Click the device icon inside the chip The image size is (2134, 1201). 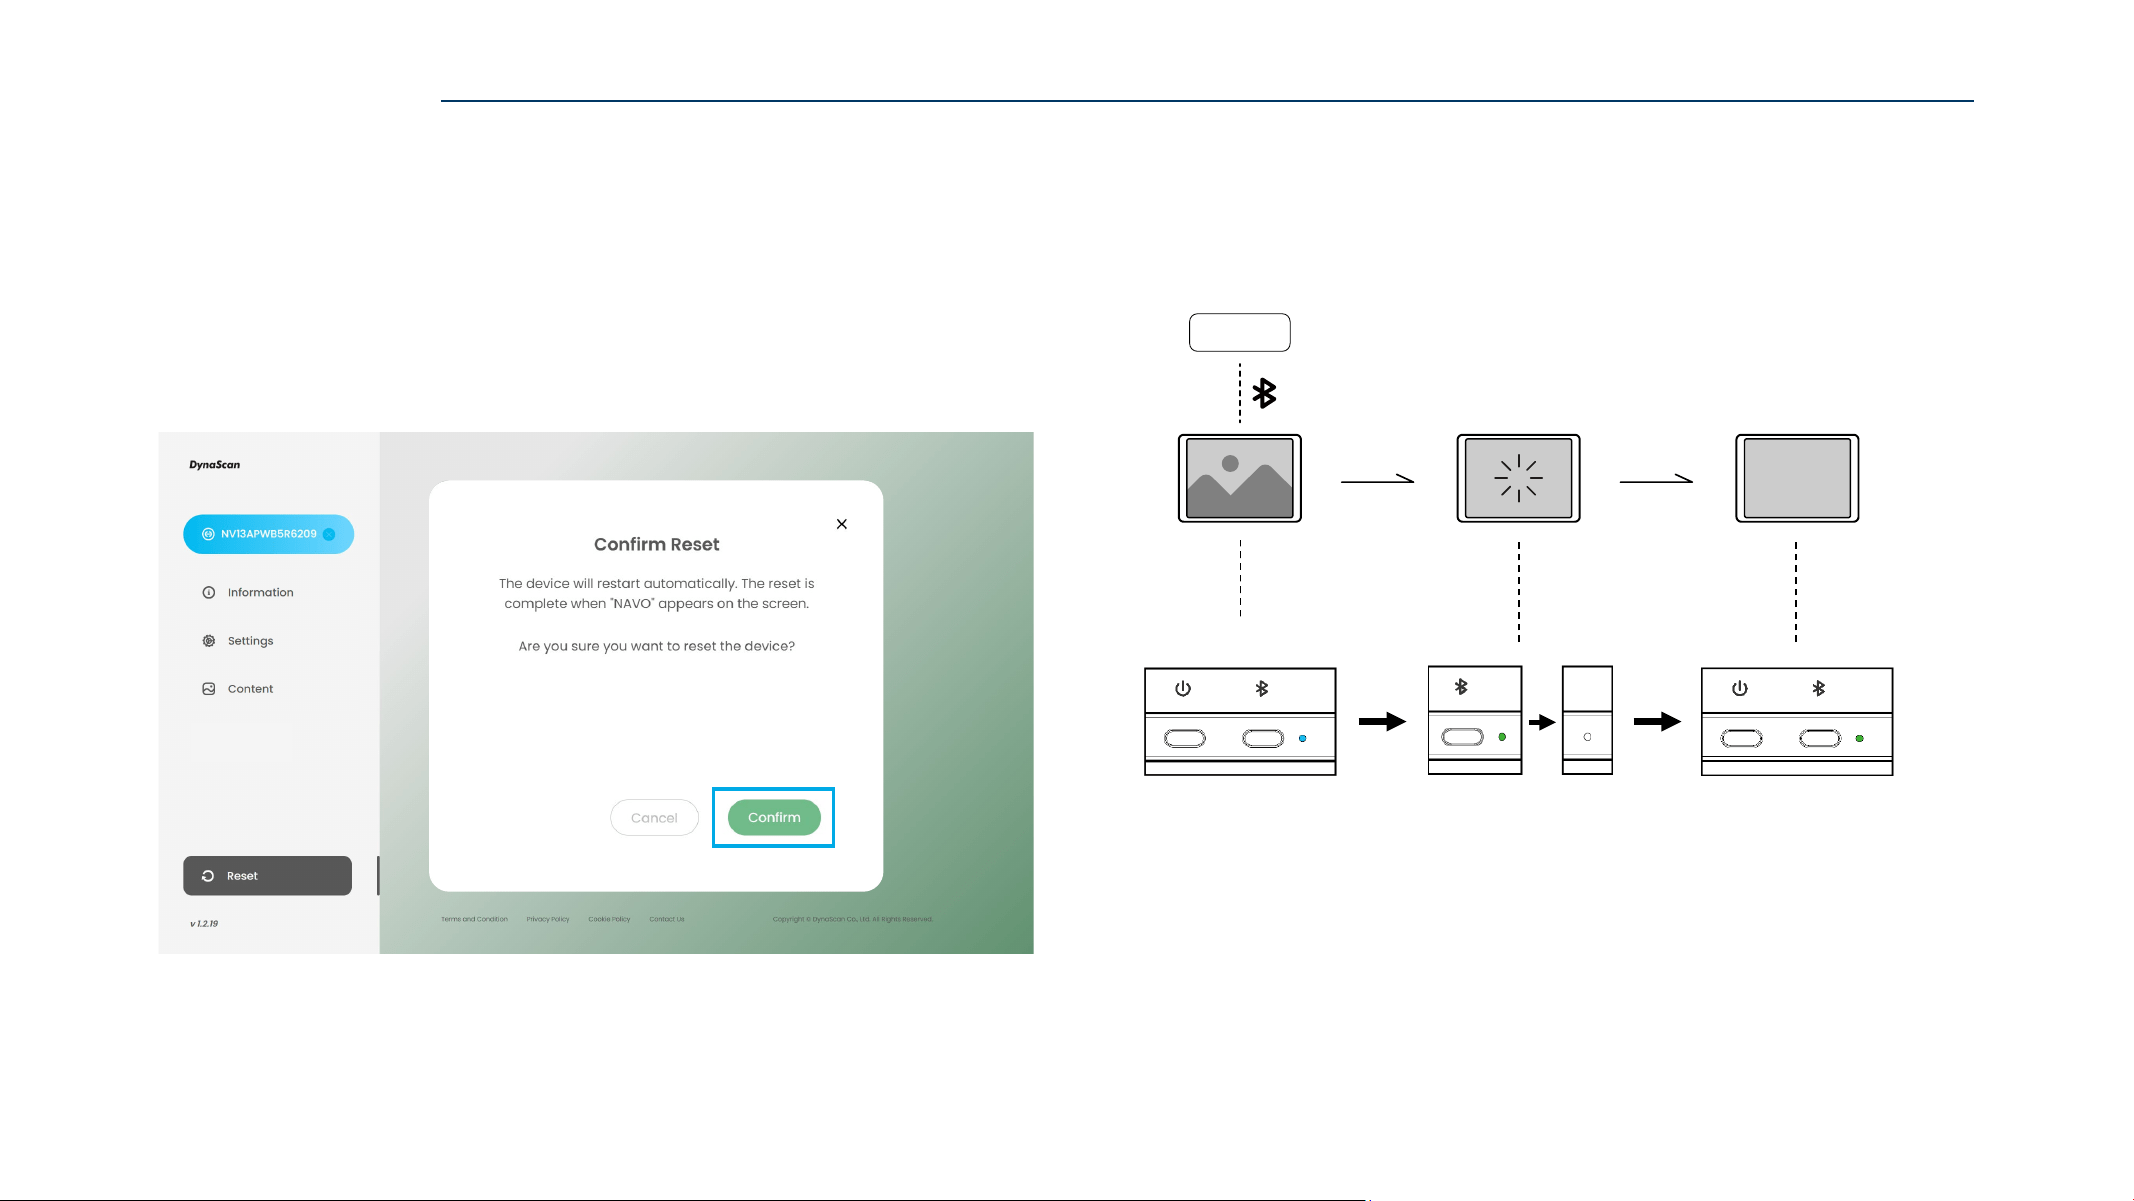pos(208,534)
